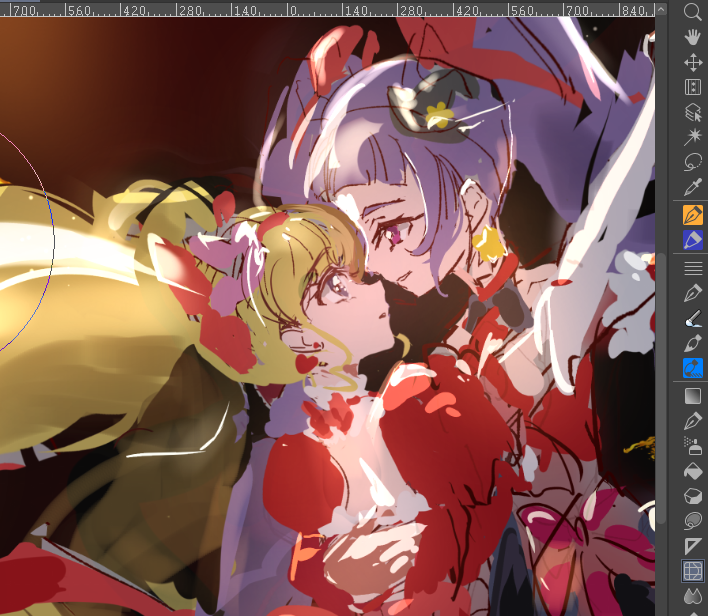Select the Airbrush spray tool

point(693,446)
